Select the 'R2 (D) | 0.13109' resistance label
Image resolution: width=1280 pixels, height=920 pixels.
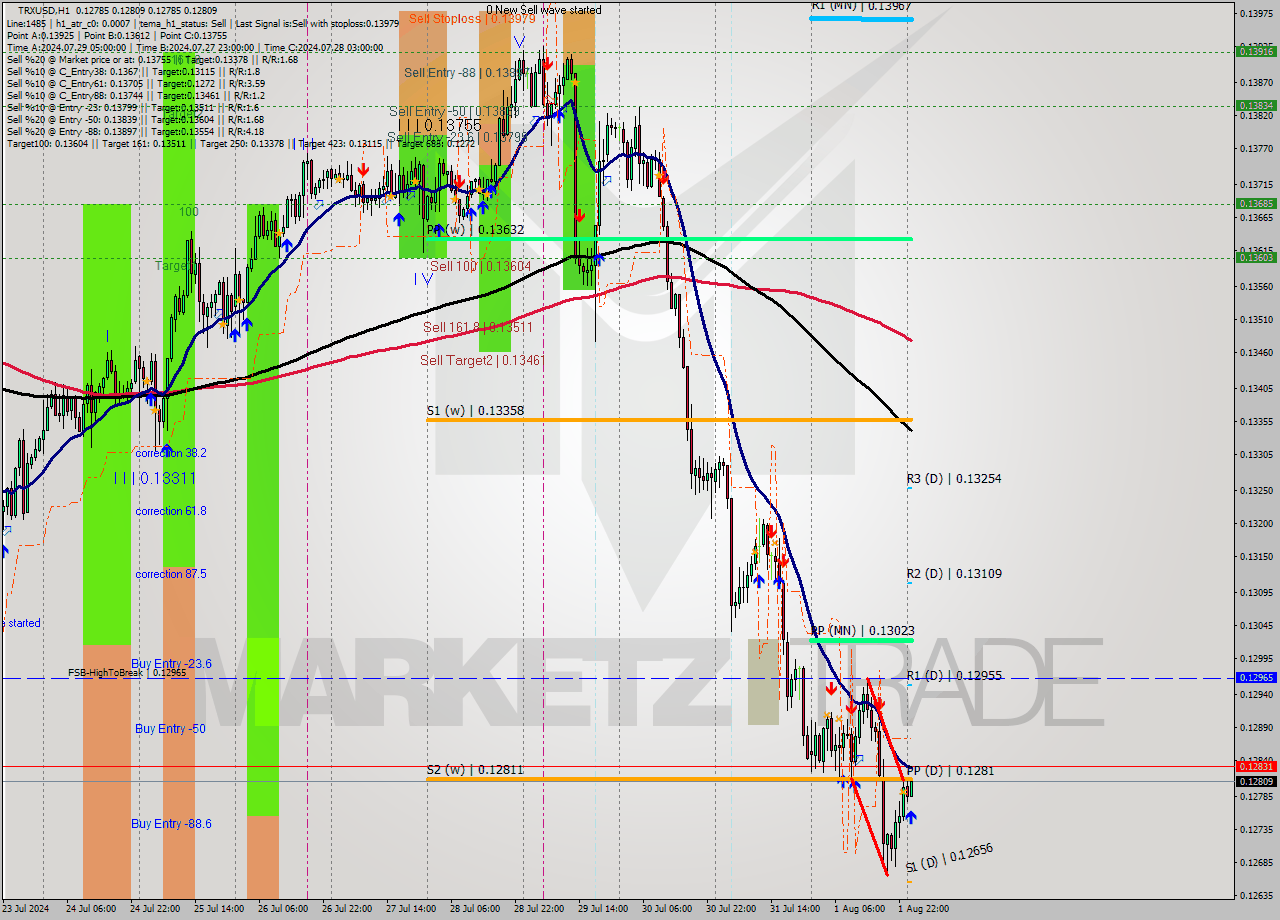[x=954, y=574]
